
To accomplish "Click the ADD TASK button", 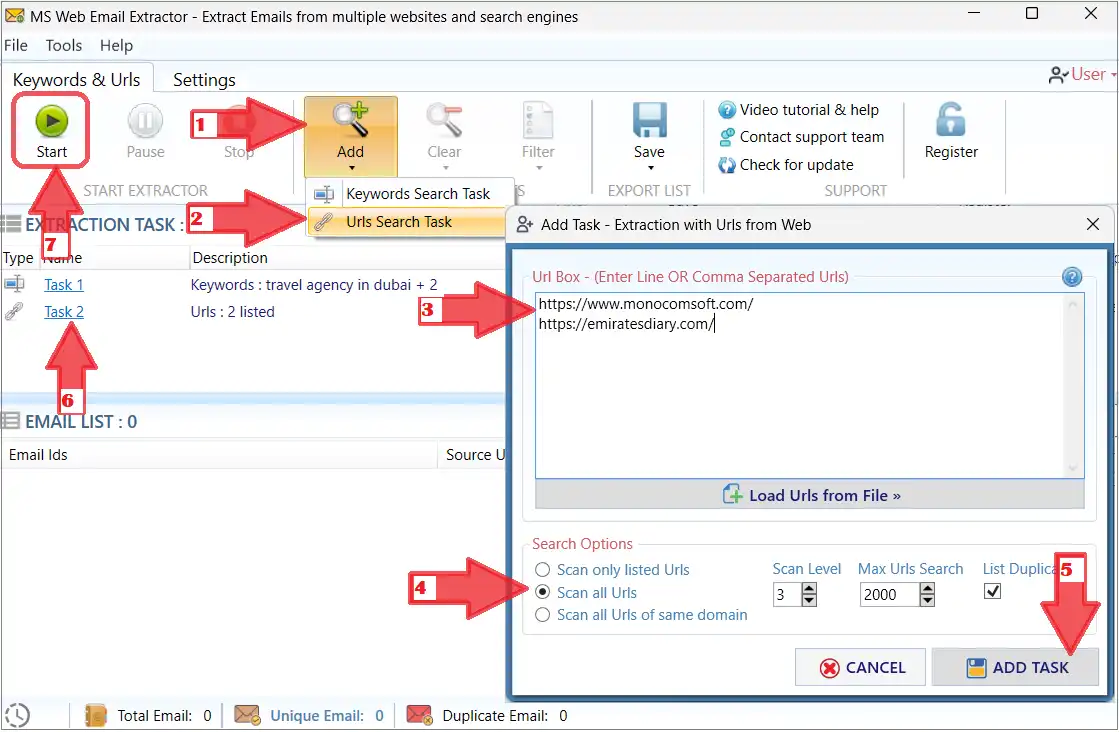I will pyautogui.click(x=1015, y=667).
